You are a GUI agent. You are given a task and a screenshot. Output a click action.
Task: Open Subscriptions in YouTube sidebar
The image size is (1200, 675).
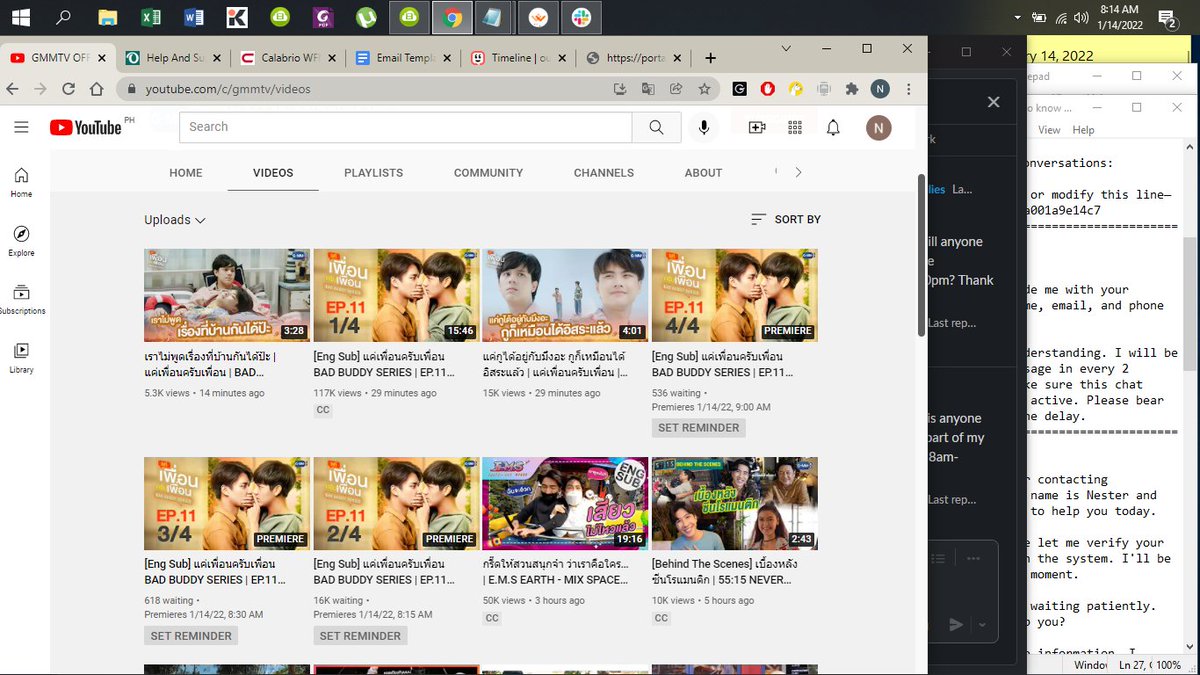coord(22,299)
